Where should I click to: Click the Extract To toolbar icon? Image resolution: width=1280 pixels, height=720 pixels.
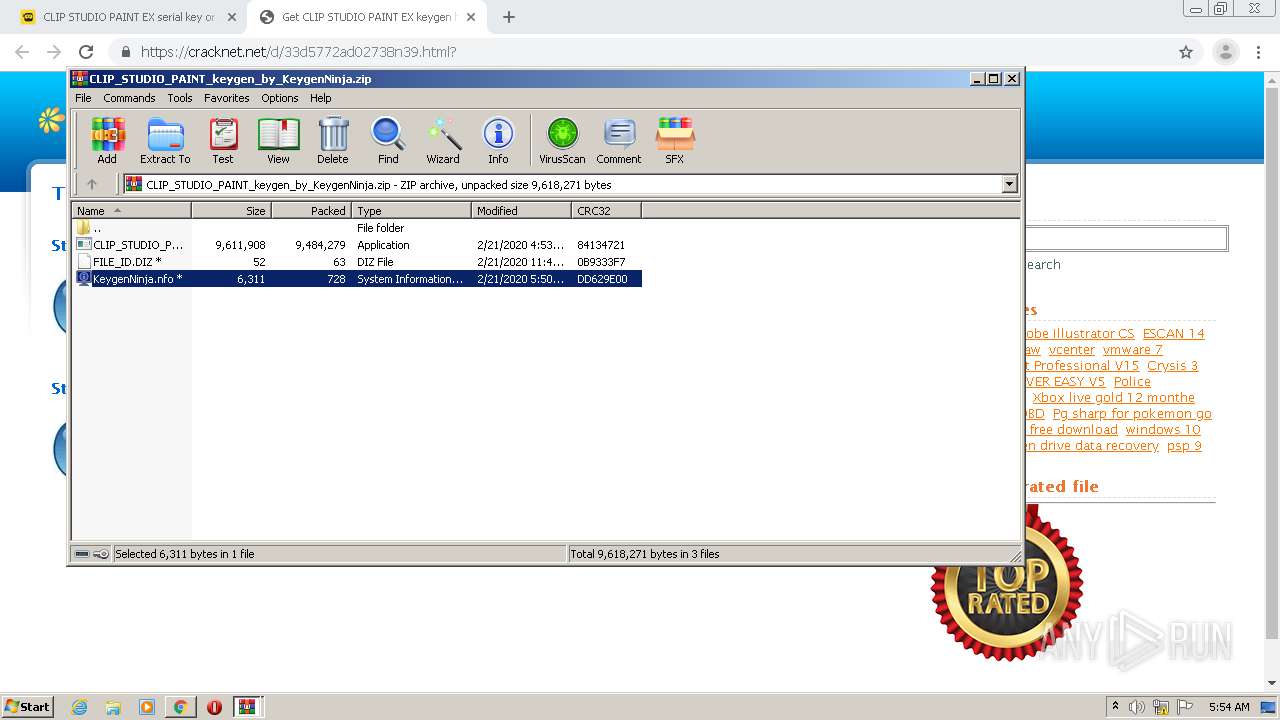coord(165,140)
